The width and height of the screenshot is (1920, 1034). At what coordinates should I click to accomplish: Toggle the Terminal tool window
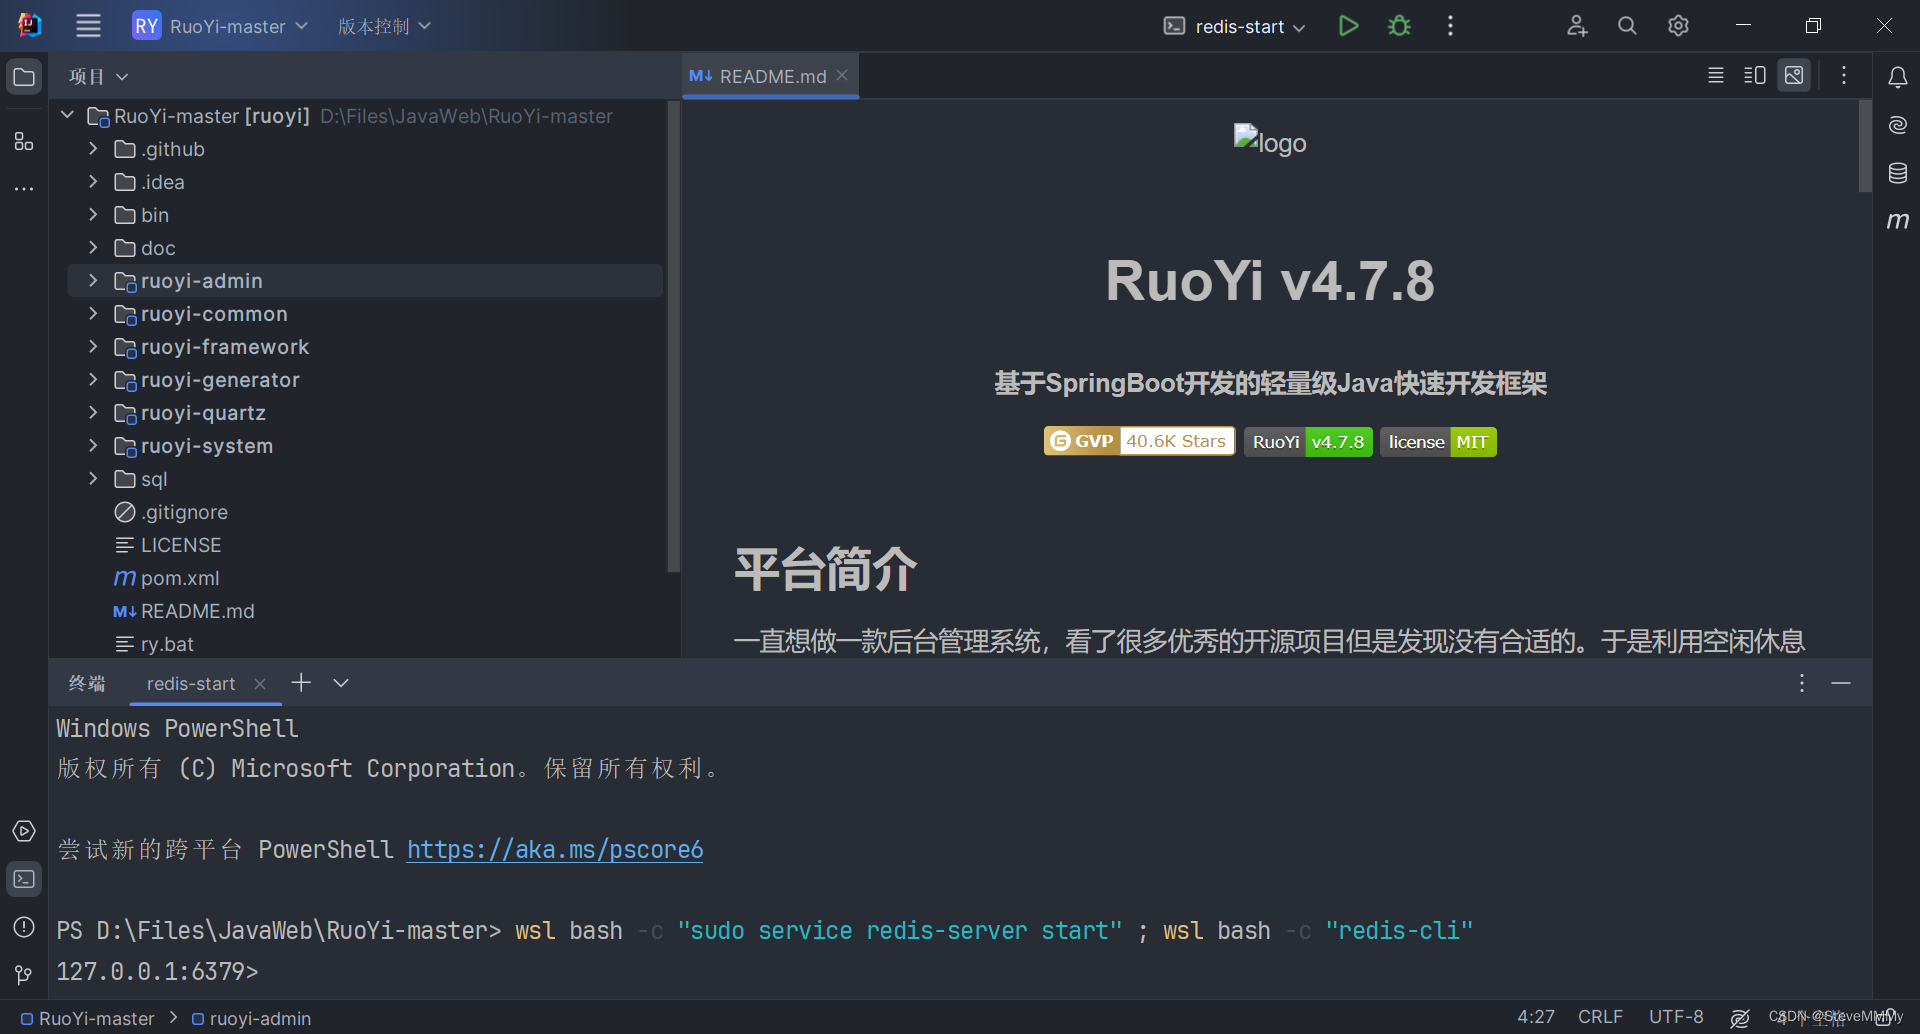click(24, 879)
